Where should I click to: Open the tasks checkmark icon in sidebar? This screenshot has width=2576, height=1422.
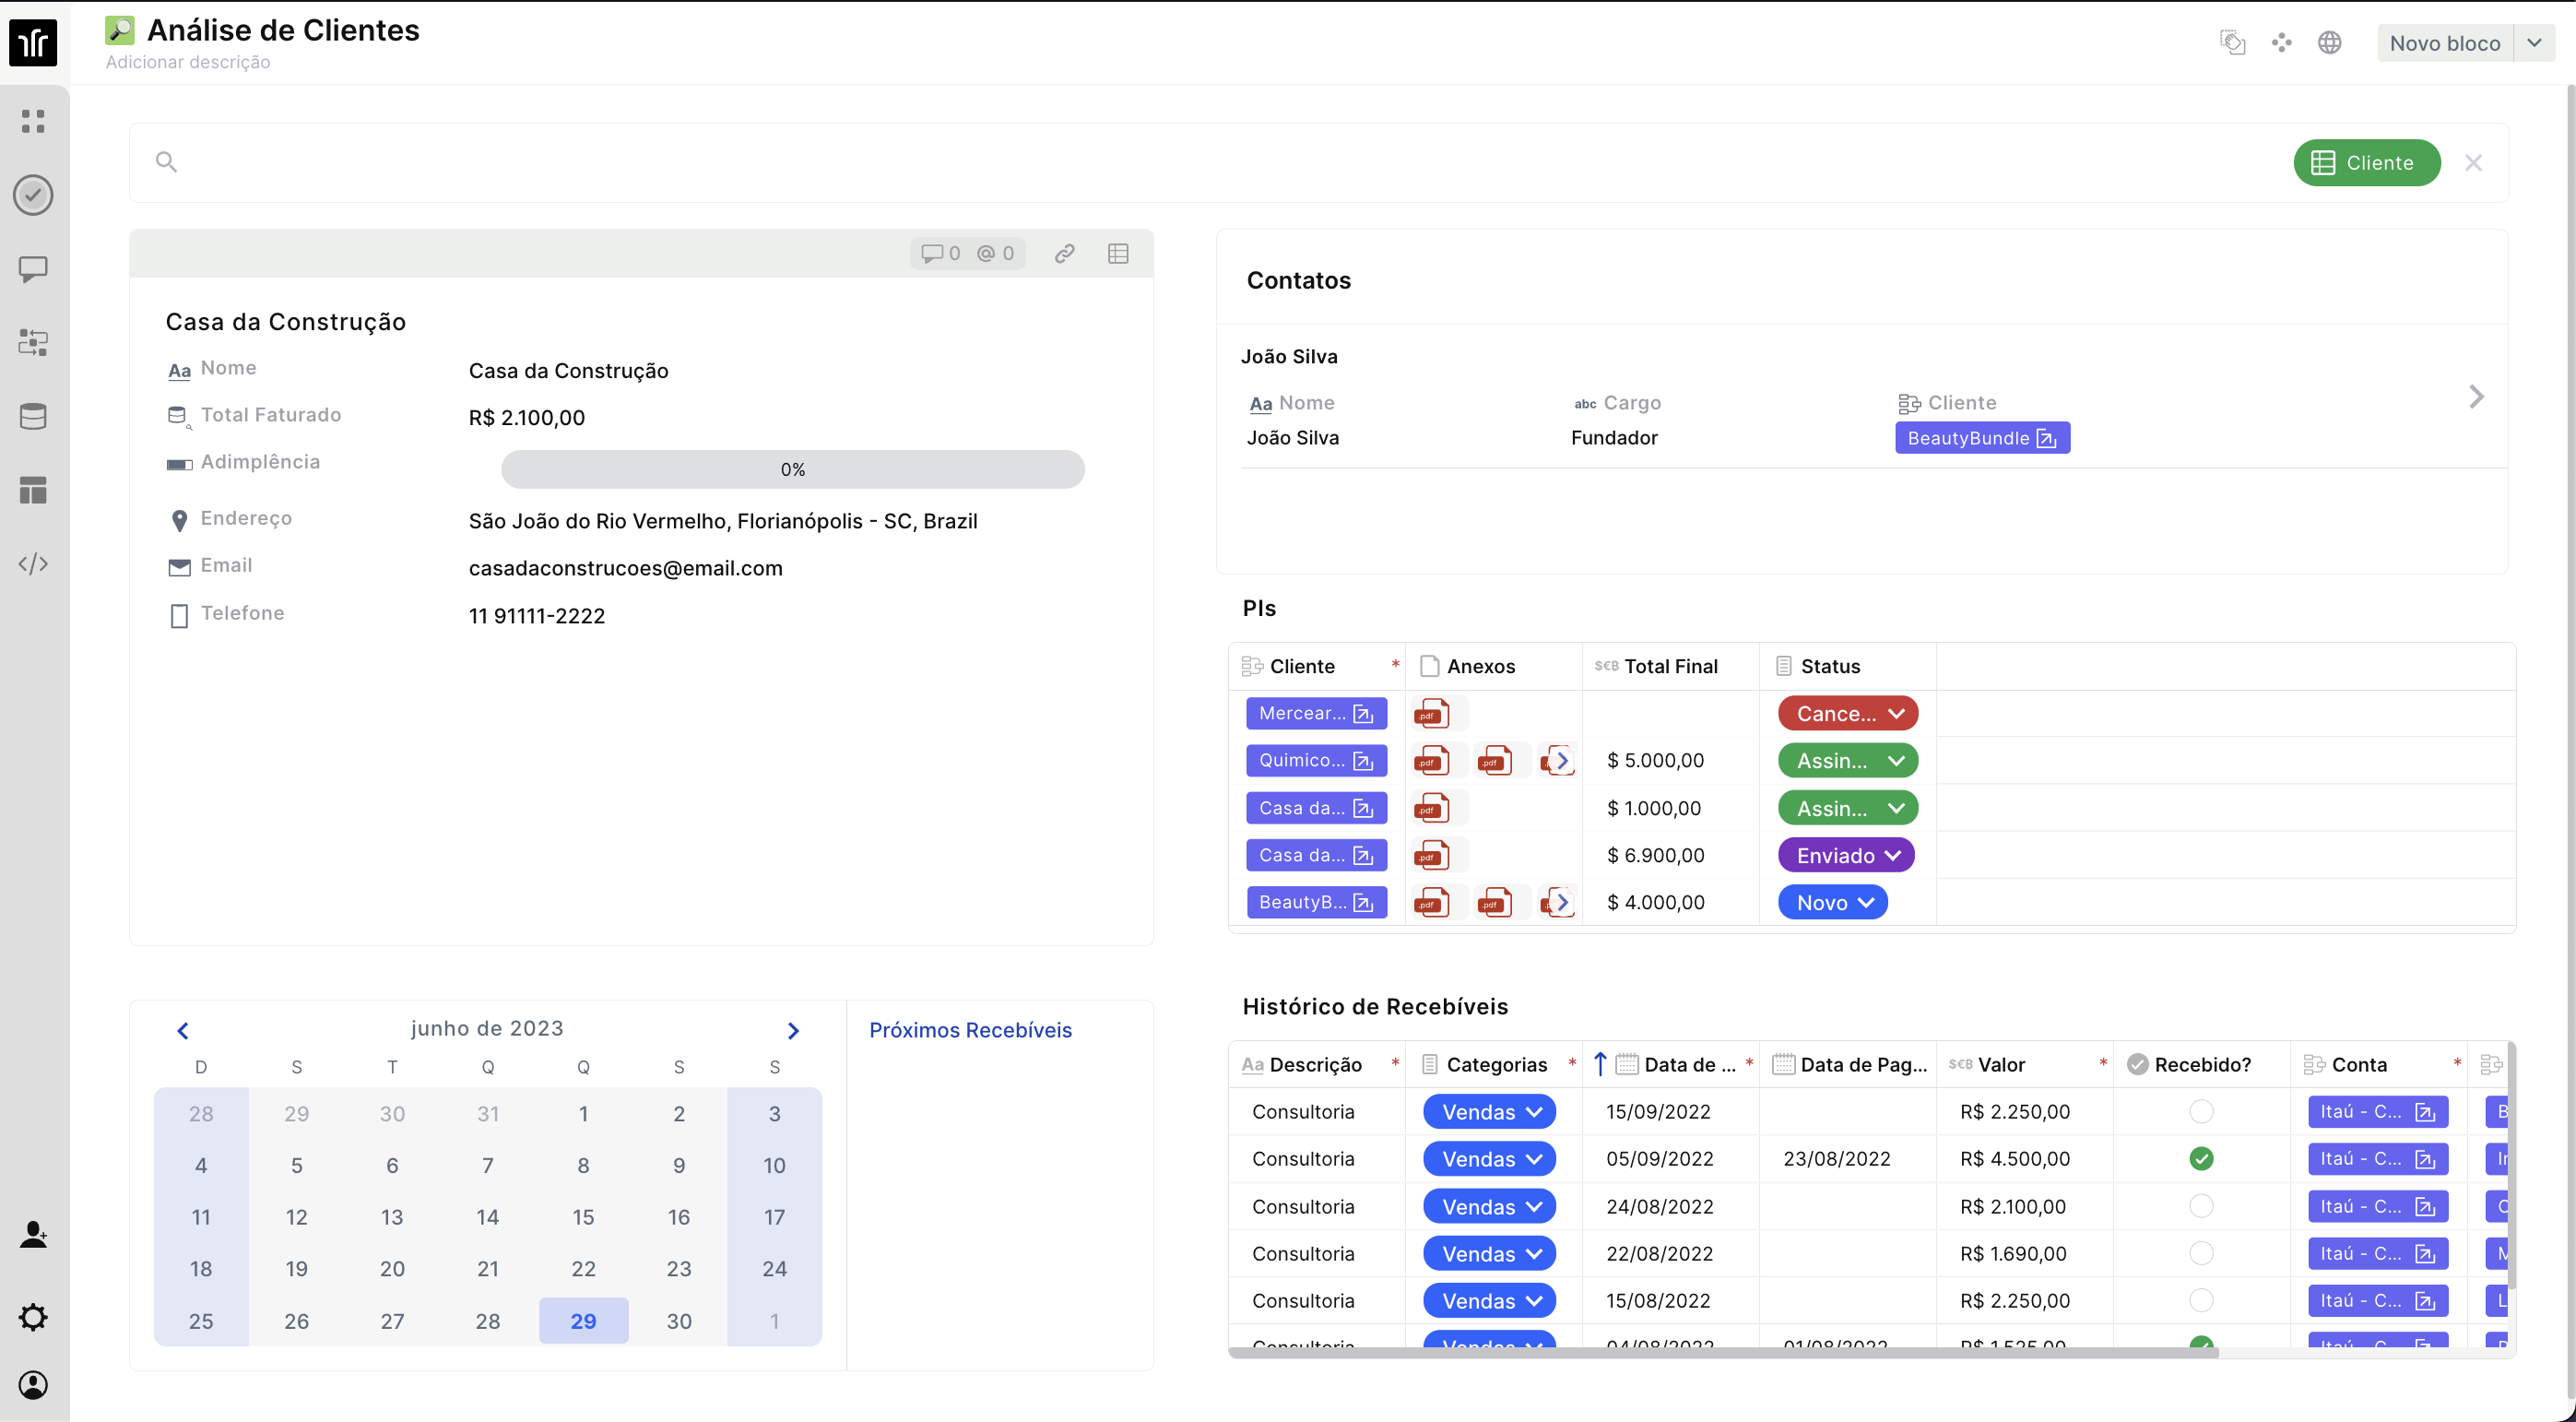tap(33, 195)
